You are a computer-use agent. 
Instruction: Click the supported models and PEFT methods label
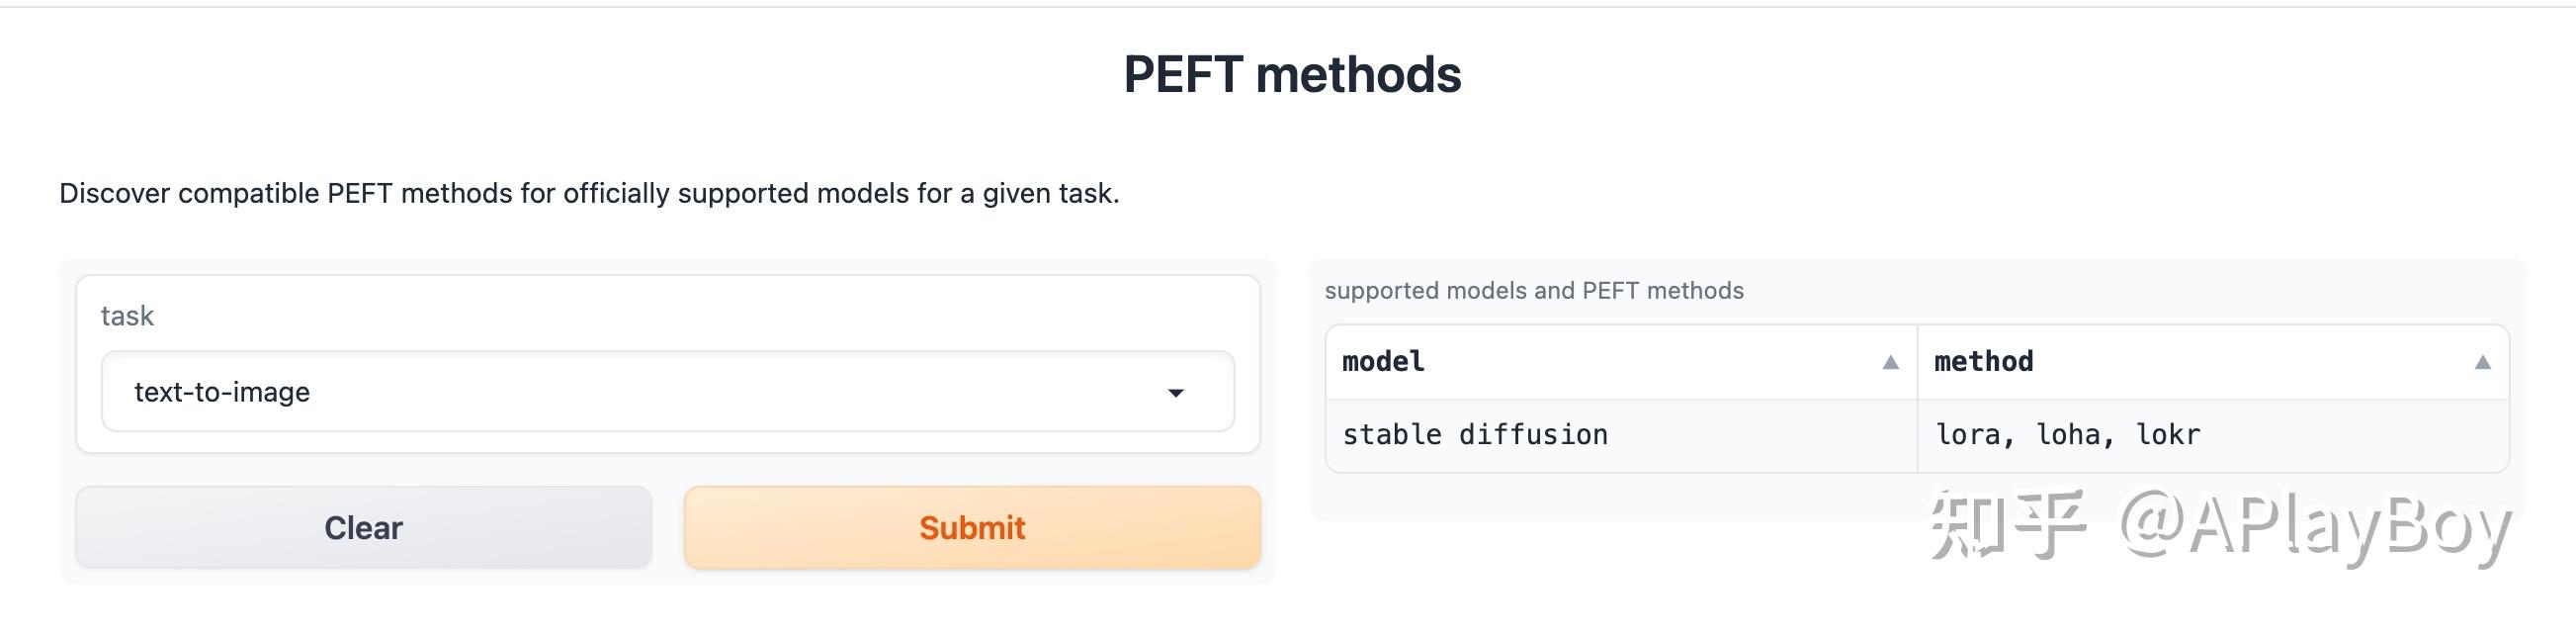[x=1534, y=291]
